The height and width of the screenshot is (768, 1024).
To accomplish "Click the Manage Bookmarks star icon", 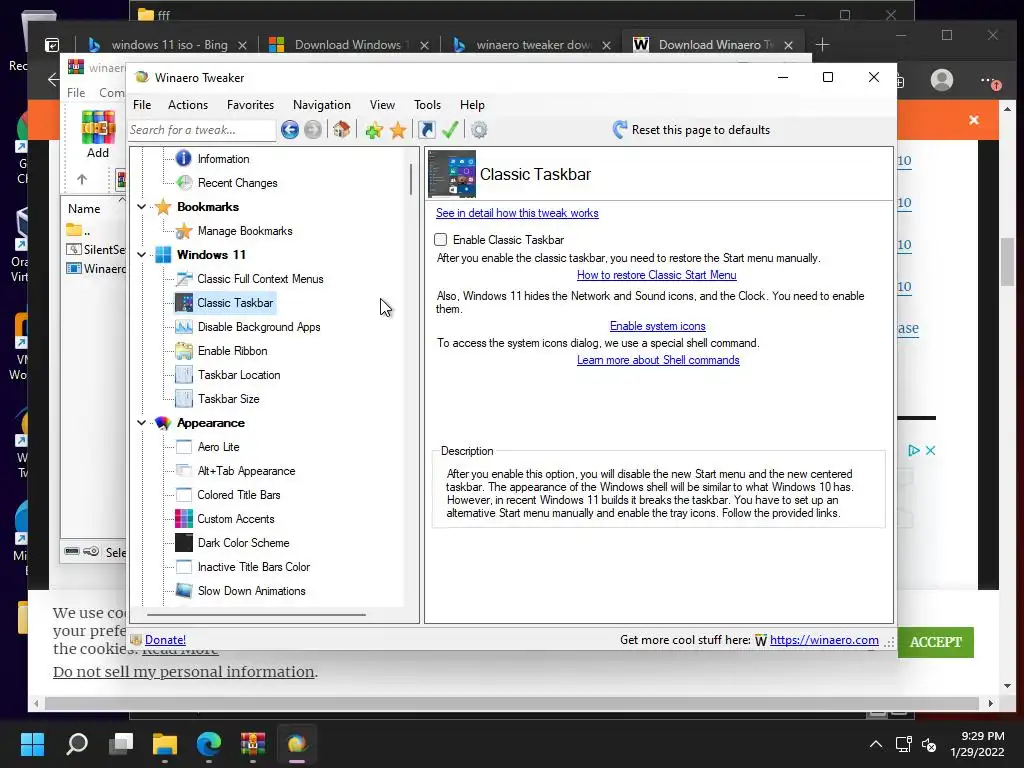I will click(x=184, y=231).
